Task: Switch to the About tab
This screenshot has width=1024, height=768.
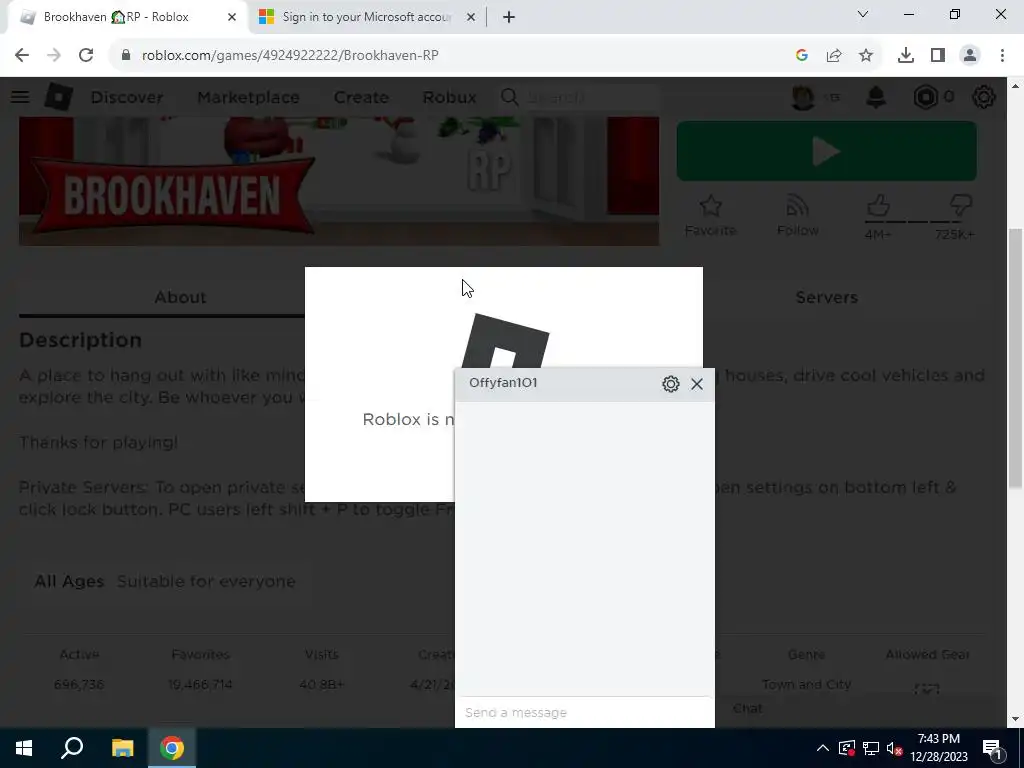Action: 180,297
